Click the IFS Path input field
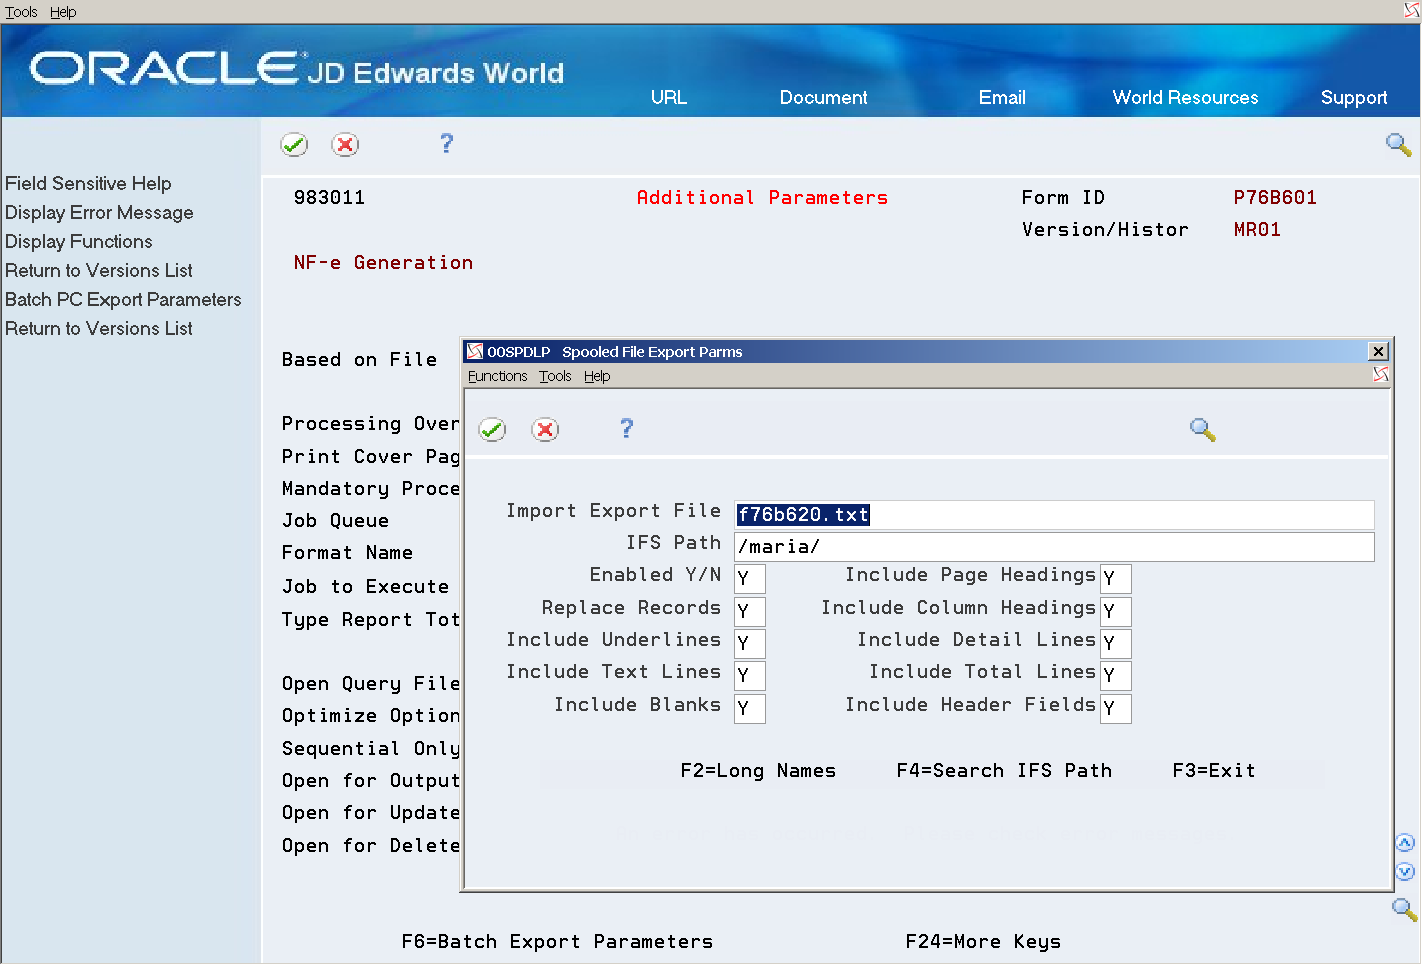Image resolution: width=1422 pixels, height=965 pixels. click(1054, 546)
